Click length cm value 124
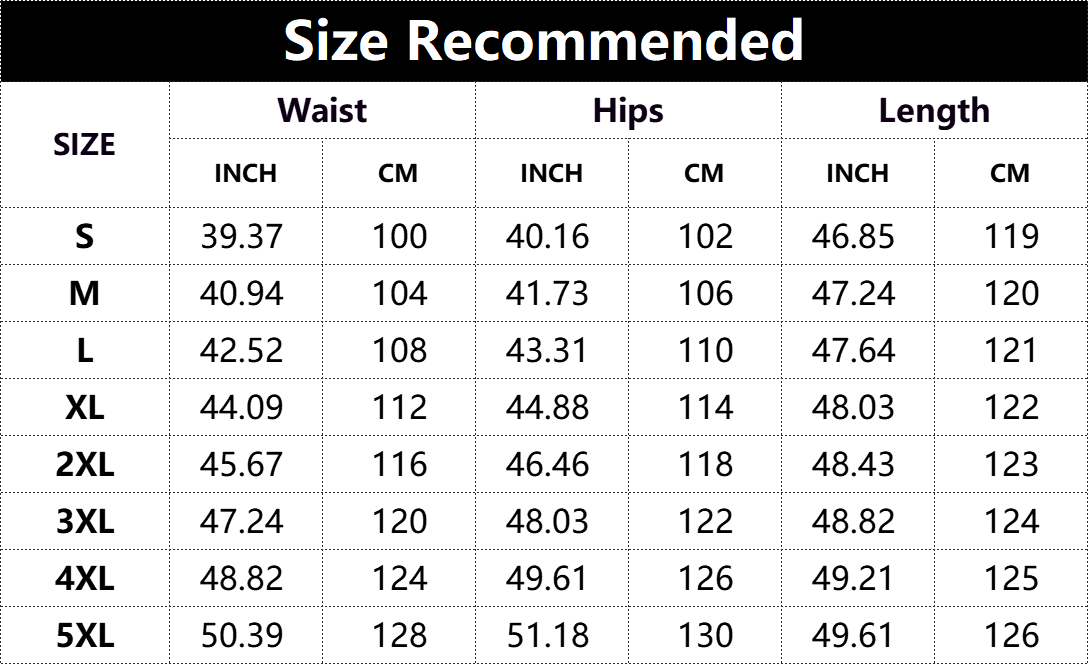Image resolution: width=1088 pixels, height=664 pixels. (x=1012, y=522)
